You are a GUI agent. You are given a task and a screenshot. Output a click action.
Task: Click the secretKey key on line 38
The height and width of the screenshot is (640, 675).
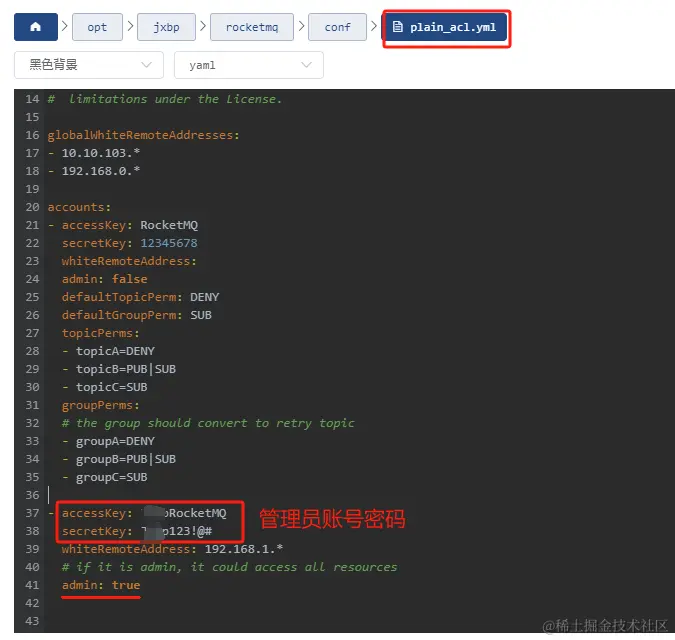(97, 531)
